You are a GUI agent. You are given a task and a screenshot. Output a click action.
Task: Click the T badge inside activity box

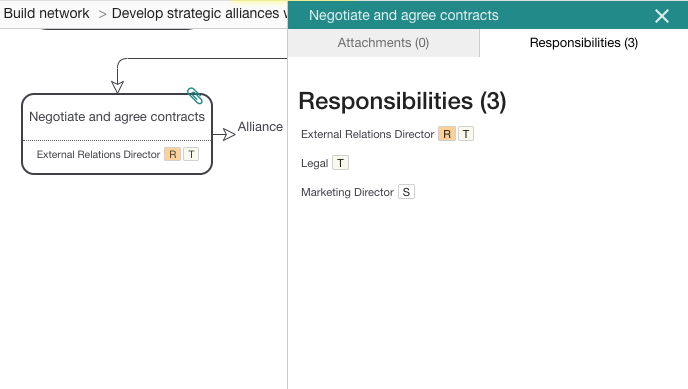191,154
